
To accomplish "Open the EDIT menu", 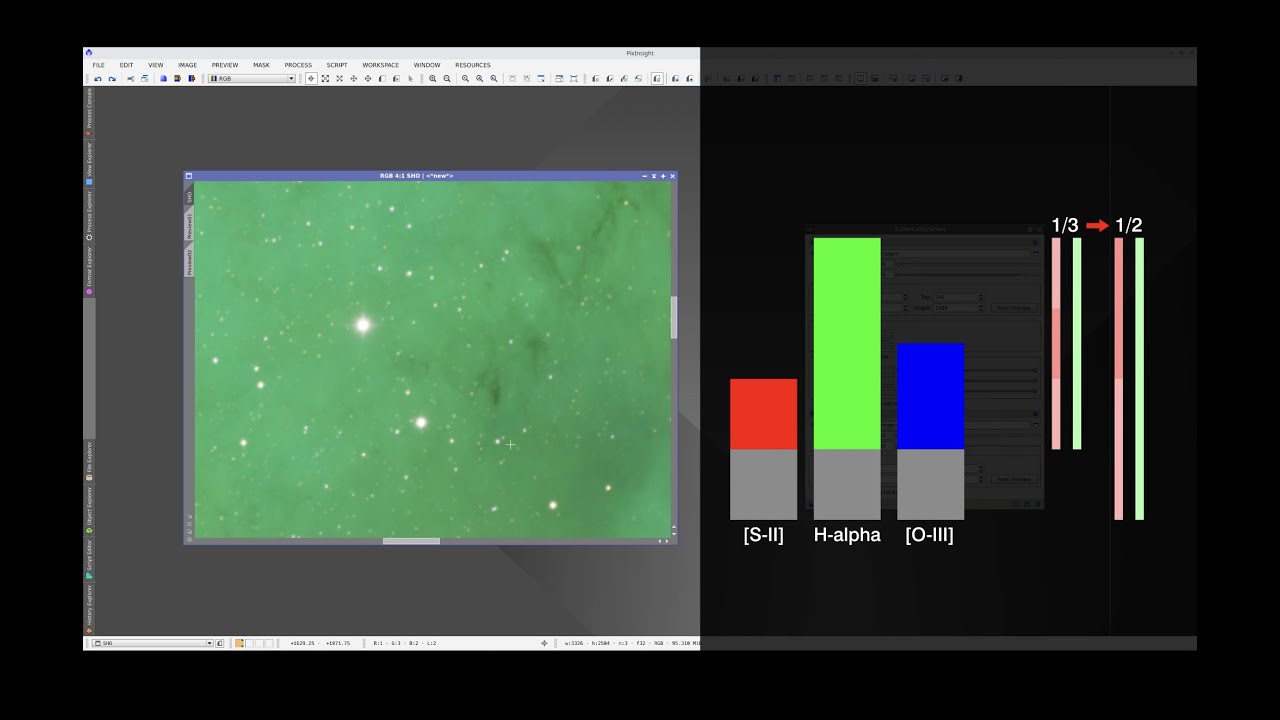I will [x=126, y=65].
